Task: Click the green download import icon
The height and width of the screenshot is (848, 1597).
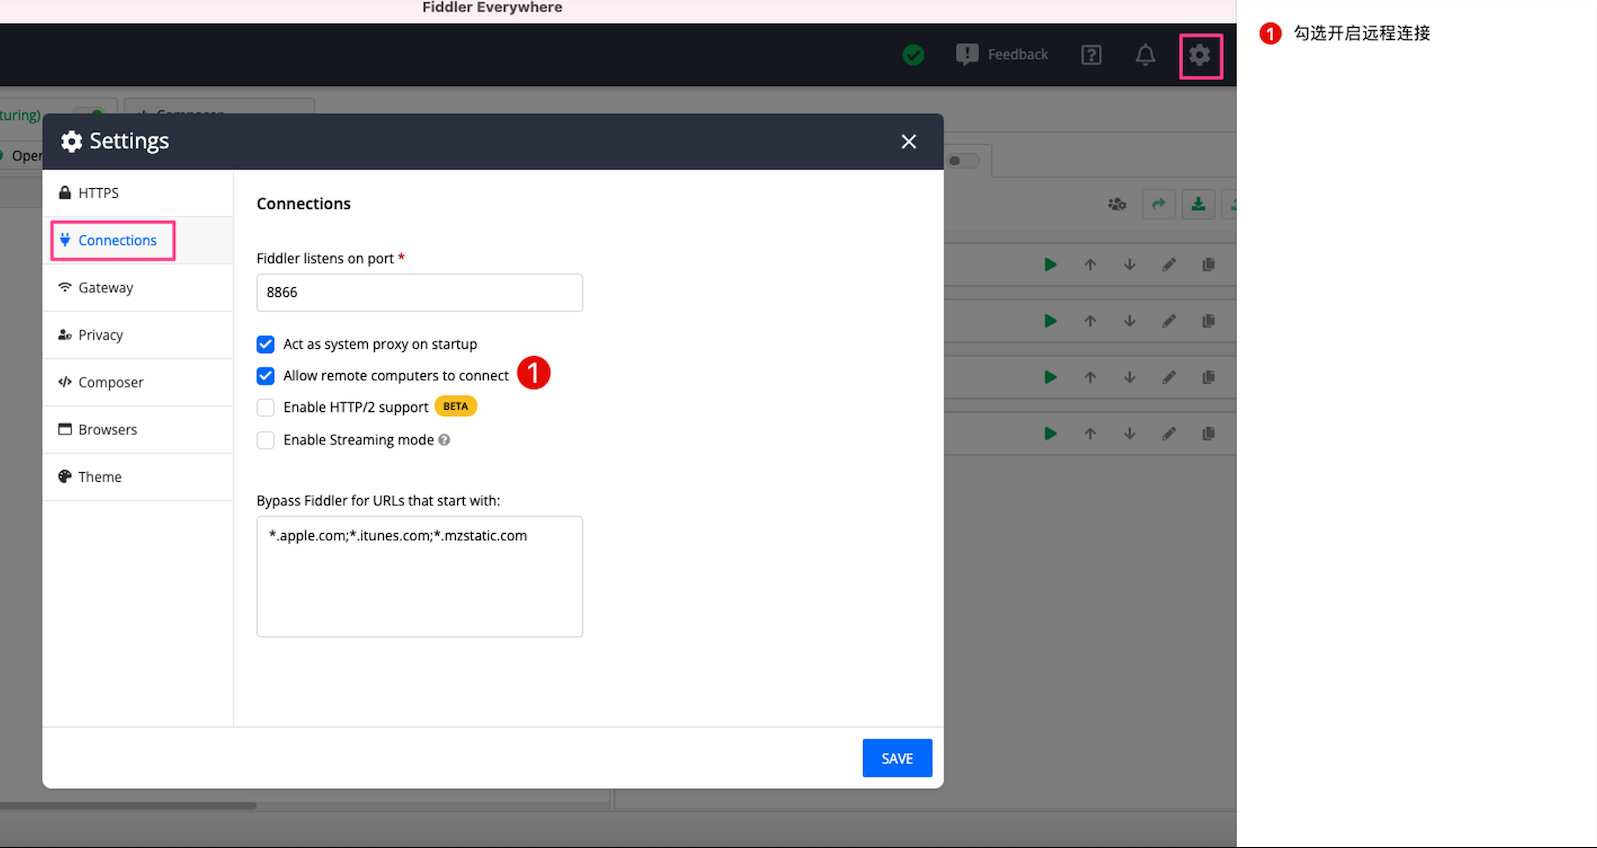Action: point(1198,204)
